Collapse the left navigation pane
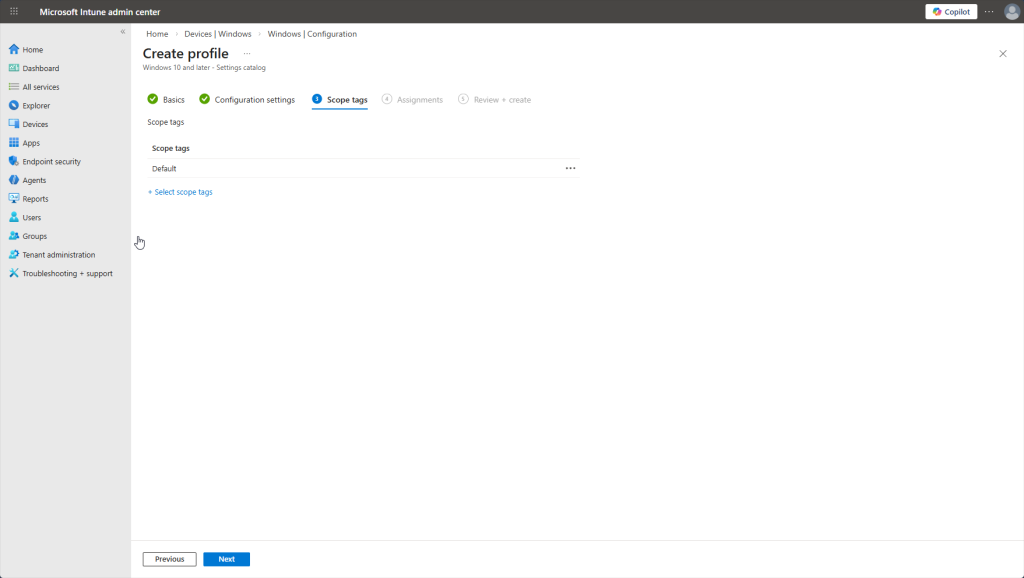This screenshot has width=1024, height=578. tap(123, 32)
